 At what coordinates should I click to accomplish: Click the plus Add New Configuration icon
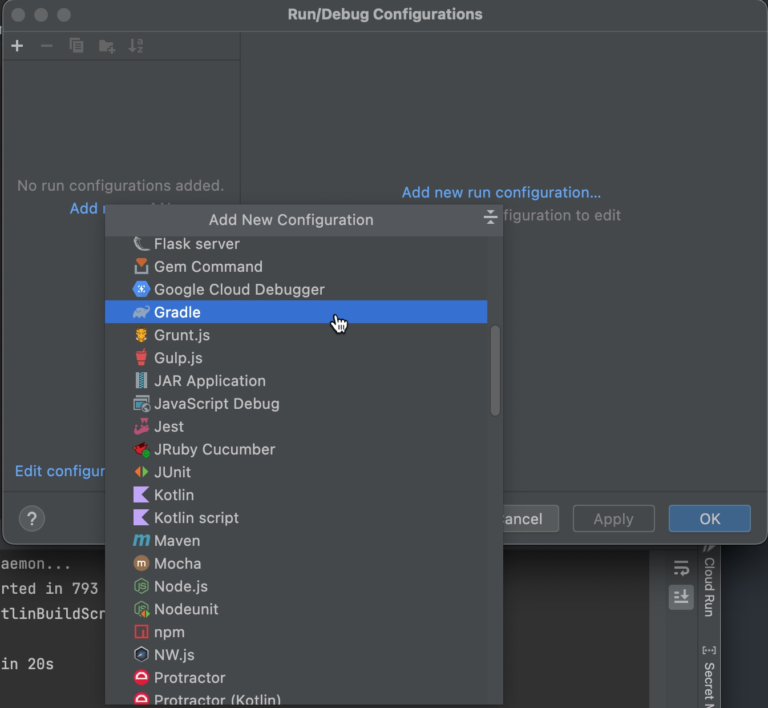(17, 46)
